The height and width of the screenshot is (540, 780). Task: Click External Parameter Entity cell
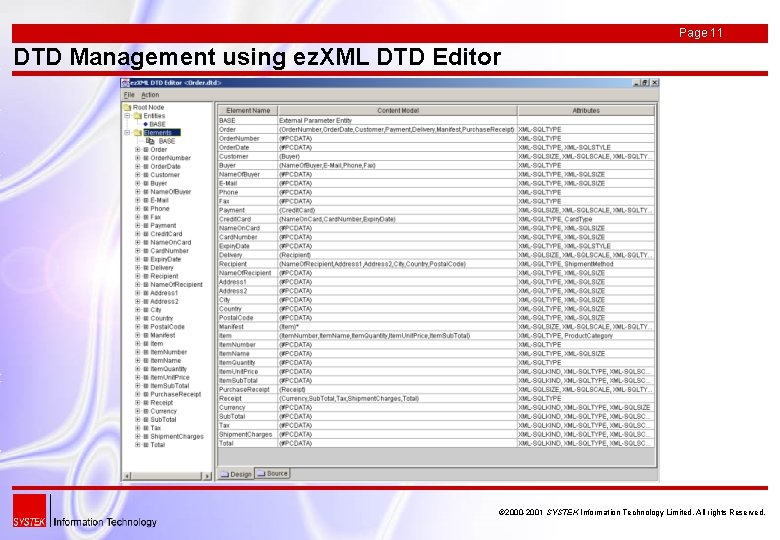tap(397, 120)
